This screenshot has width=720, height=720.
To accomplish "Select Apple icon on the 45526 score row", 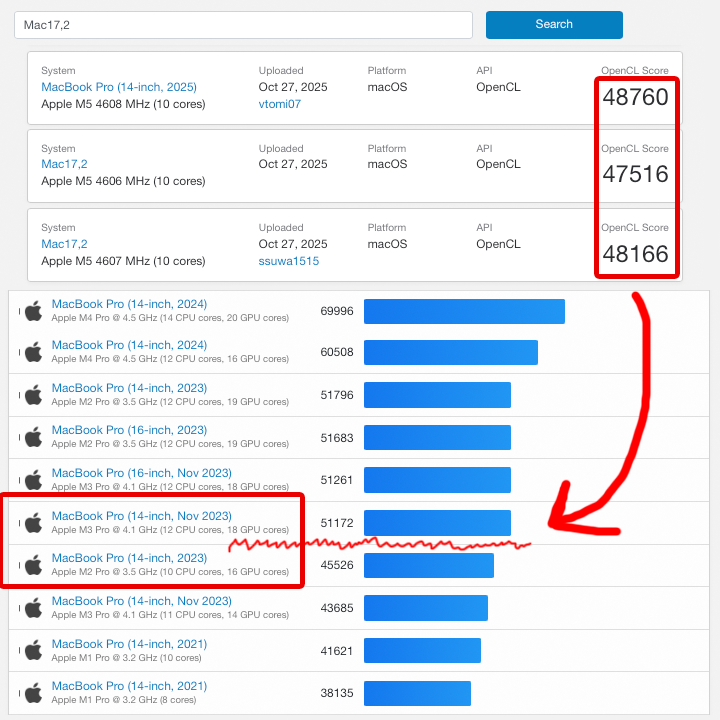I will pyautogui.click(x=33, y=565).
